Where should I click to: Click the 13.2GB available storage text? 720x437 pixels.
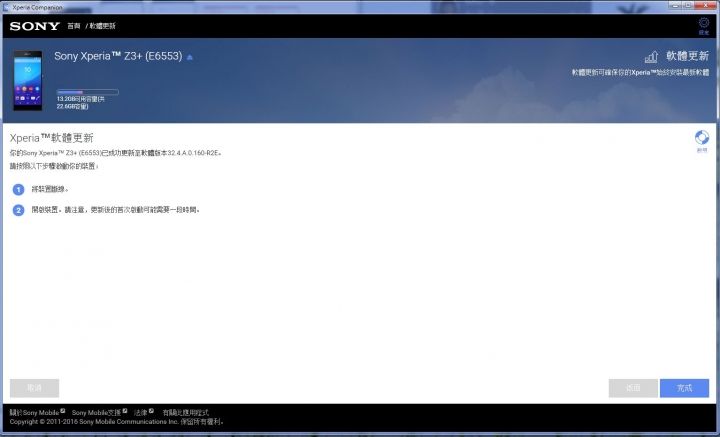click(80, 102)
